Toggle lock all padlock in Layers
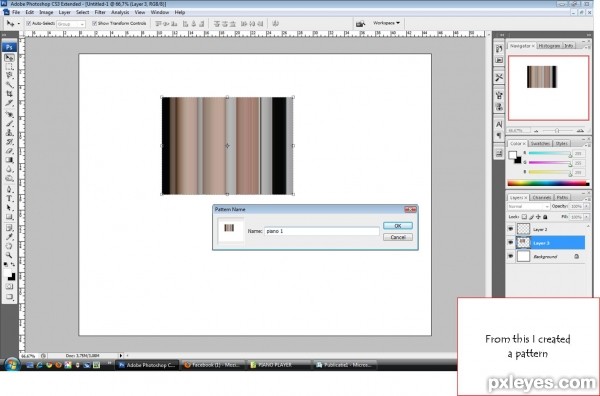Viewport: 600px width, 396px height. 545,217
